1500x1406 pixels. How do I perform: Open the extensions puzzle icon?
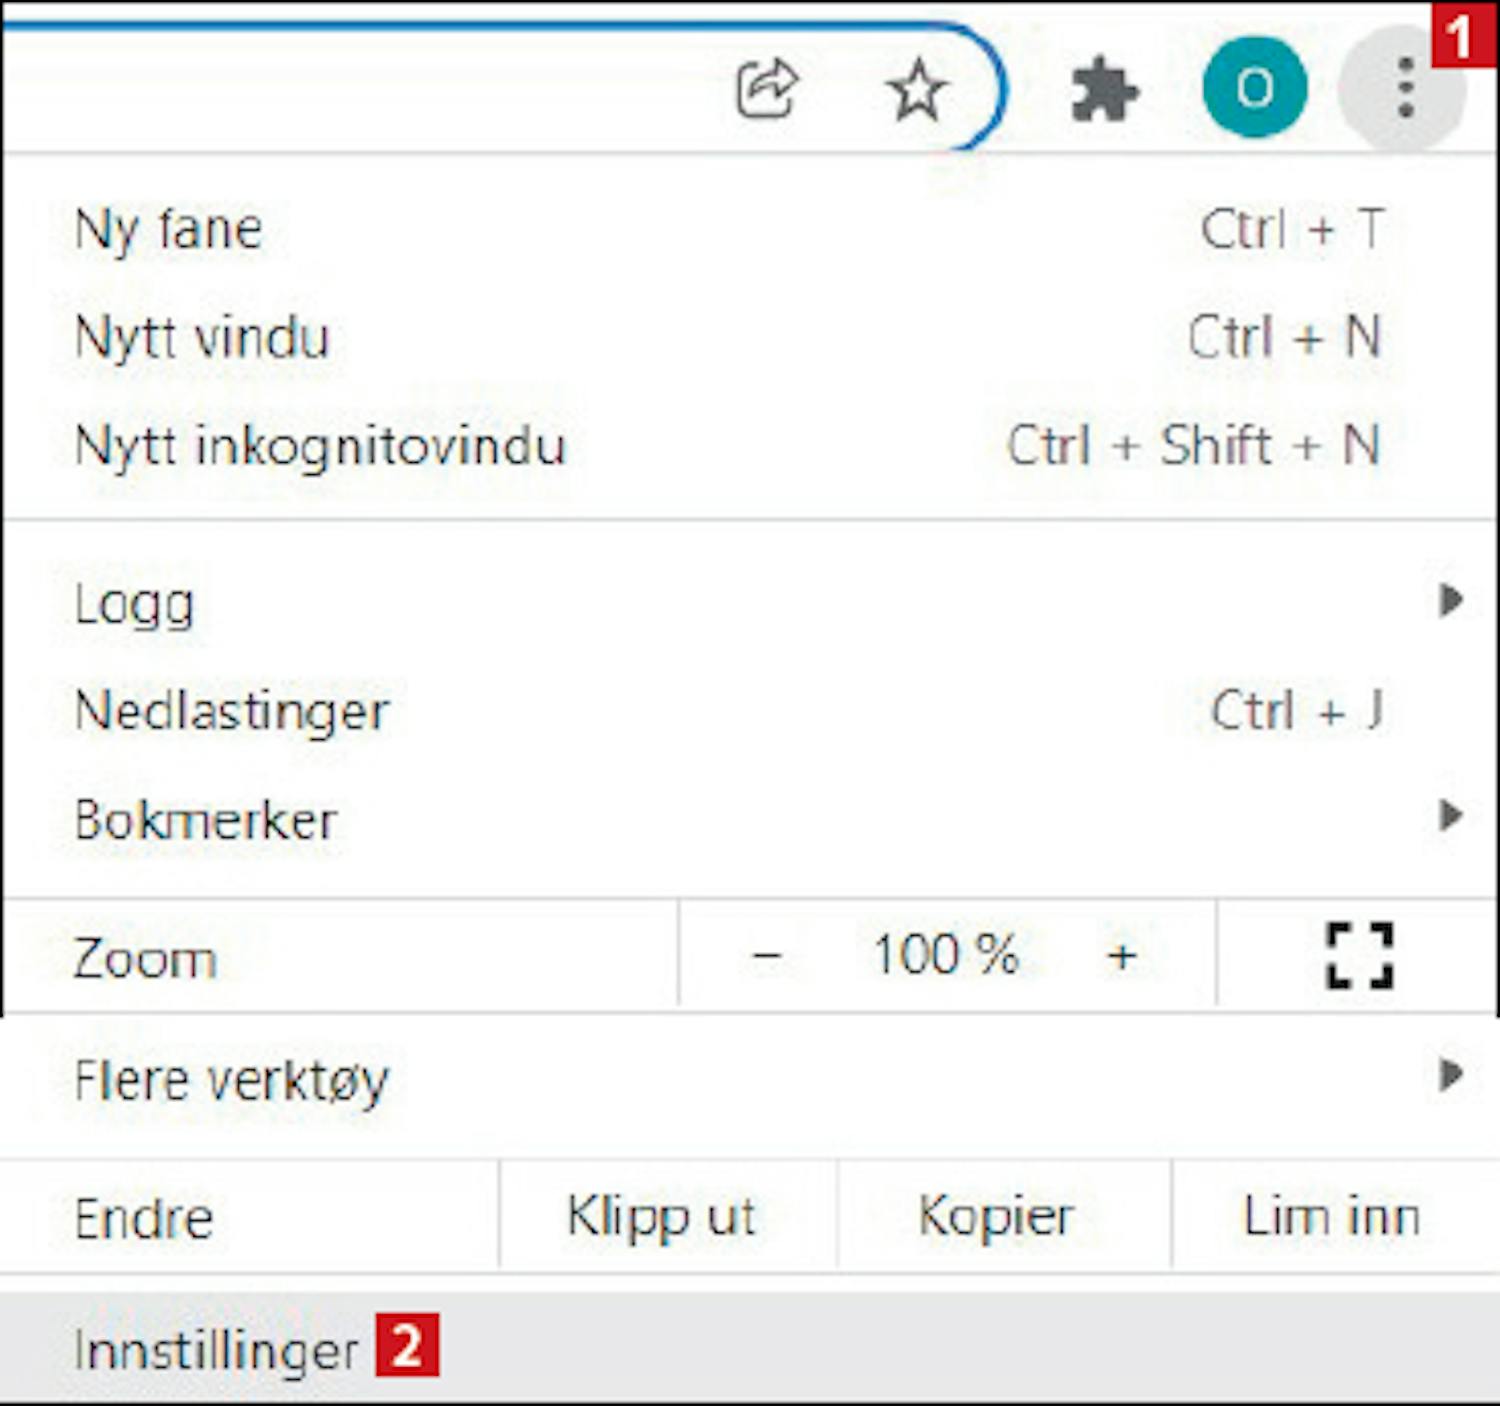pos(1104,90)
